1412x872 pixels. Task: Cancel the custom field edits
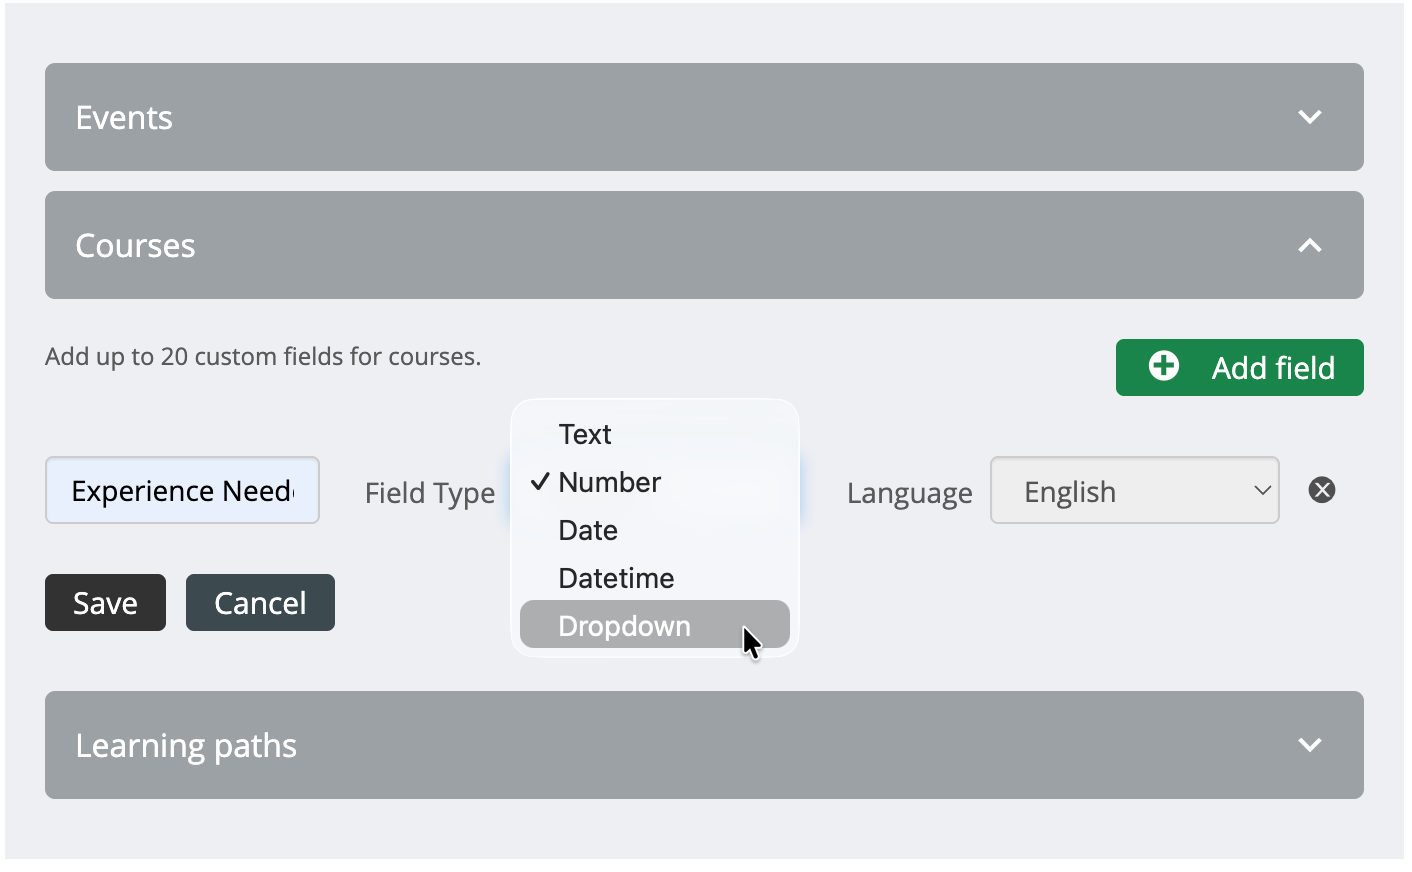pos(260,603)
